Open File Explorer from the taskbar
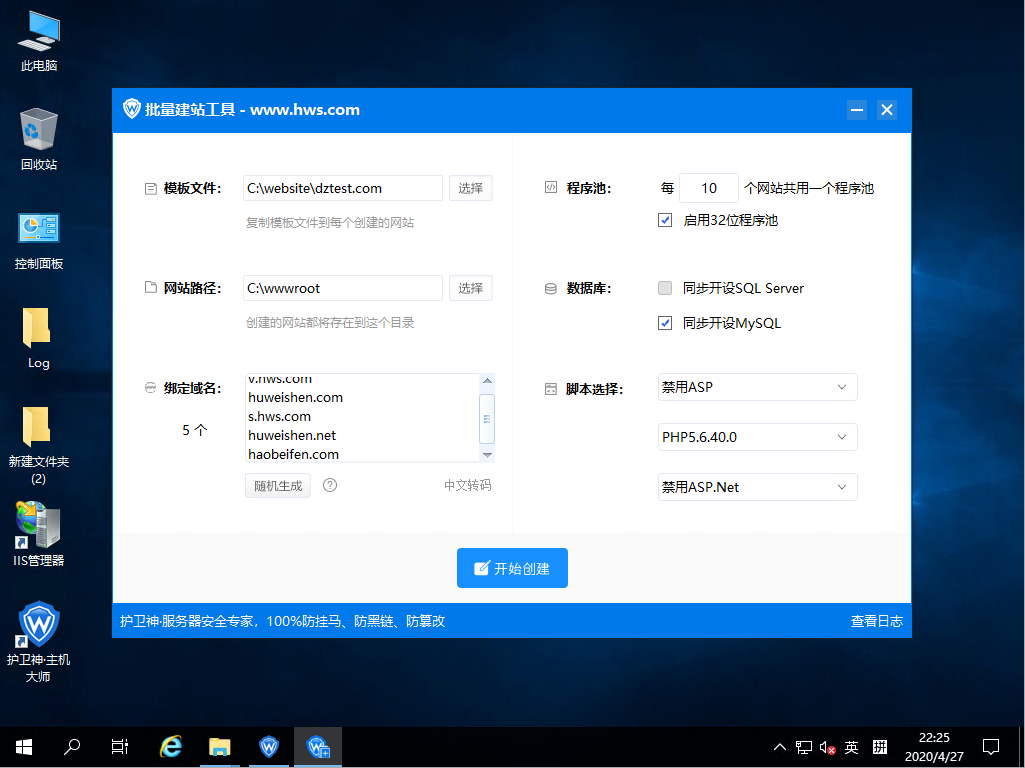The image size is (1025, 768). pos(220,746)
